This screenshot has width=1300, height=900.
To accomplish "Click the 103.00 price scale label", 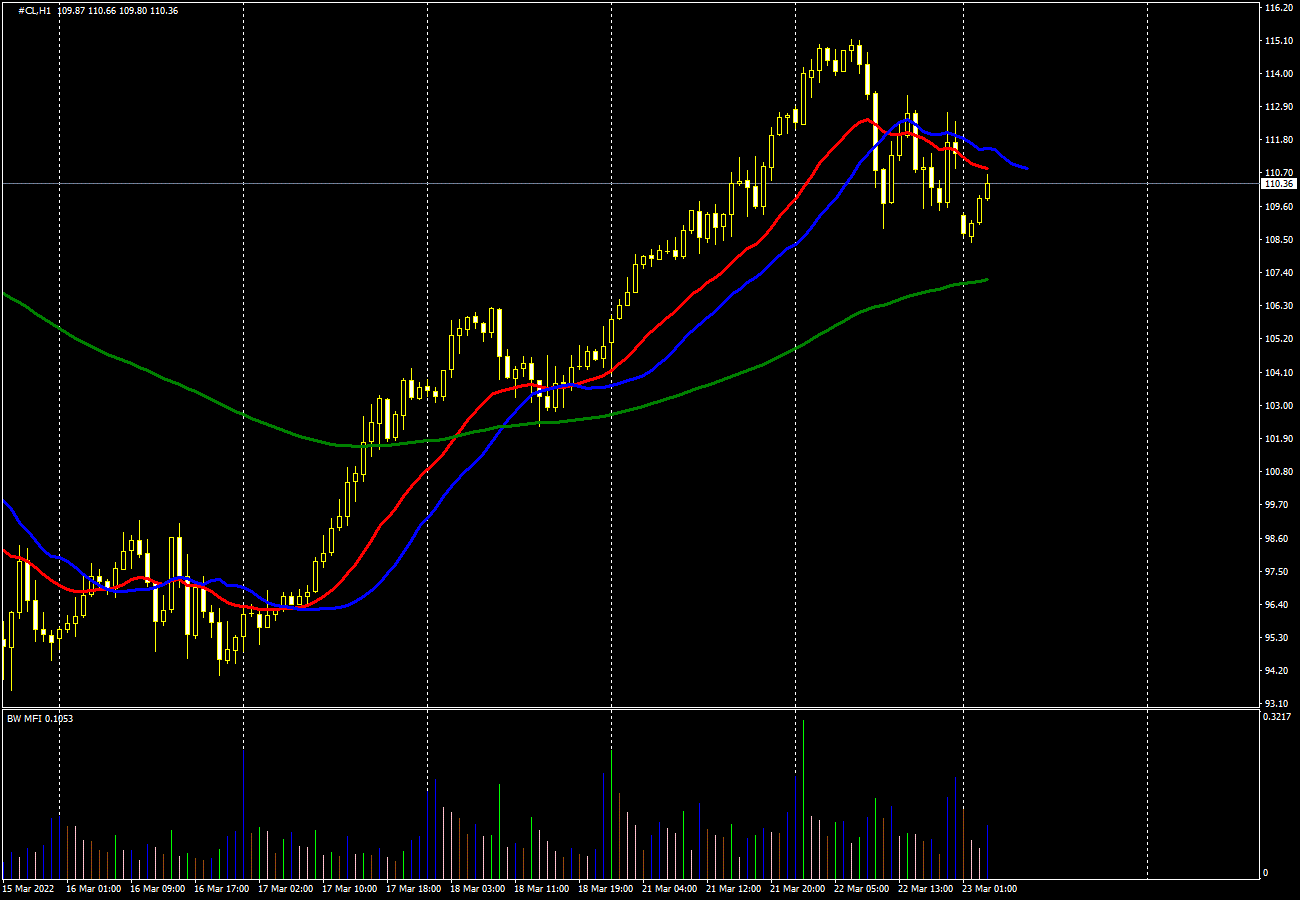I will [x=1279, y=406].
